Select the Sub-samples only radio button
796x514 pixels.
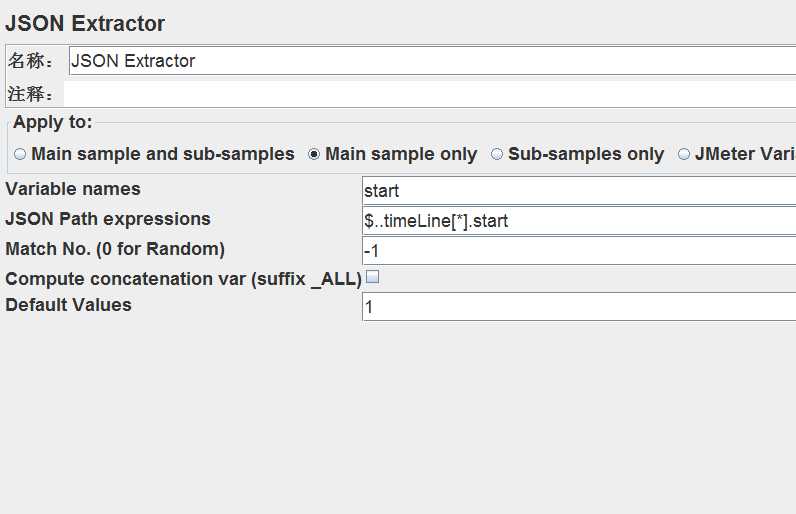point(496,154)
